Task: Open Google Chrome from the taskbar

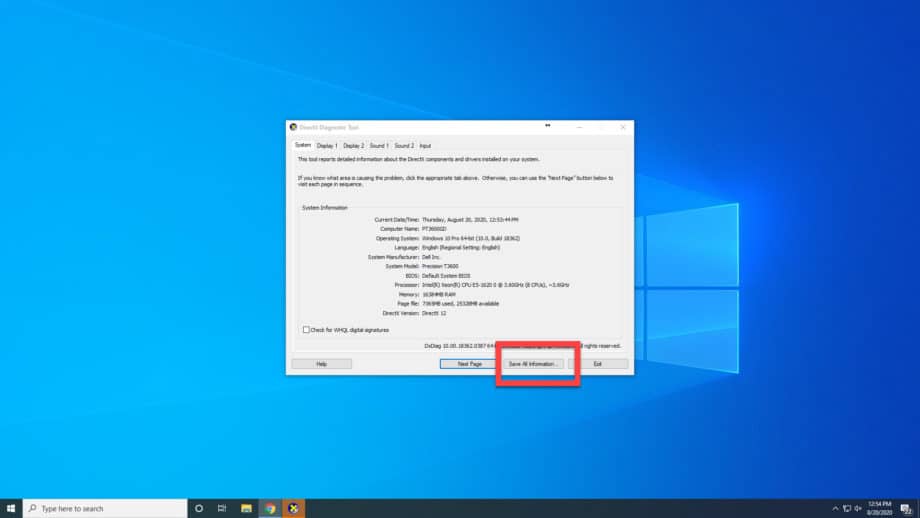Action: click(270, 508)
